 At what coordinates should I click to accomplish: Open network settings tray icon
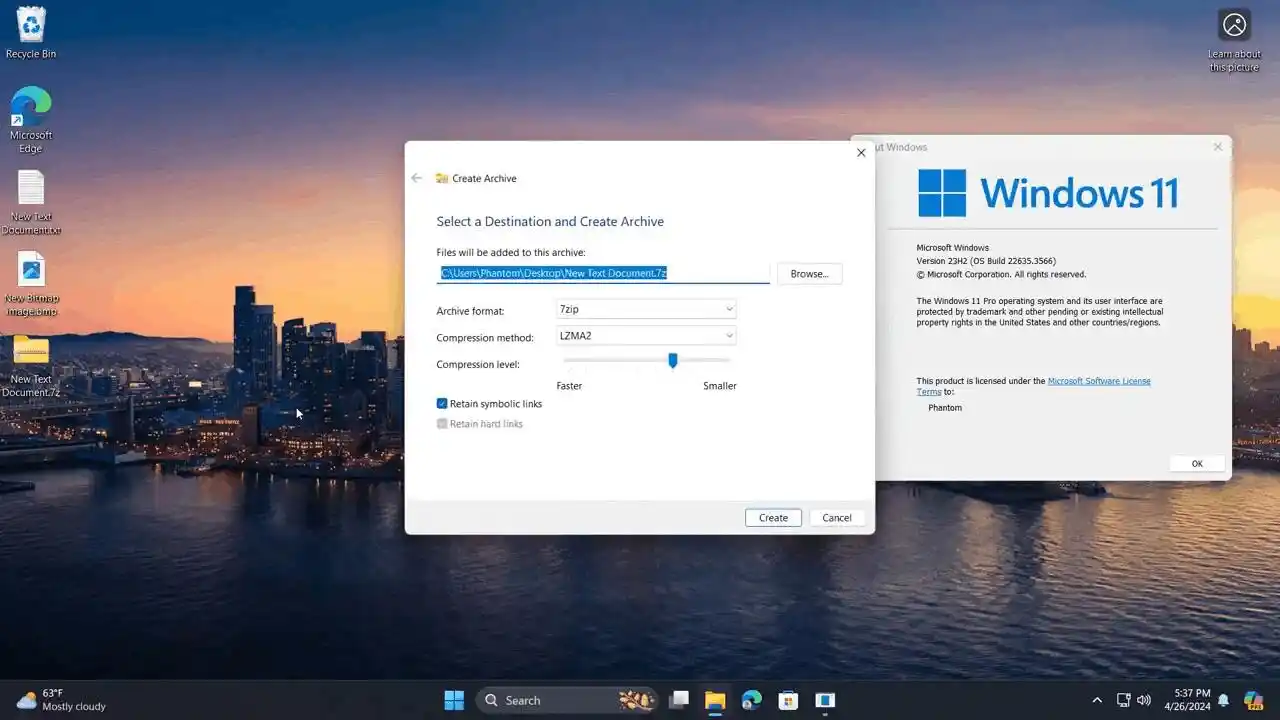[x=1124, y=700]
